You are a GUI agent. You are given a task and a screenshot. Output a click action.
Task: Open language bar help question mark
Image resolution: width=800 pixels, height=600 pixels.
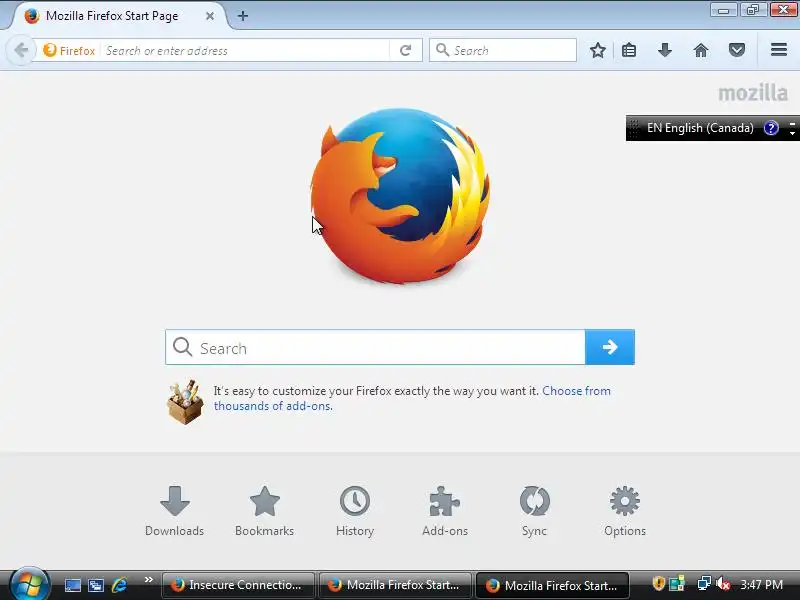(770, 128)
